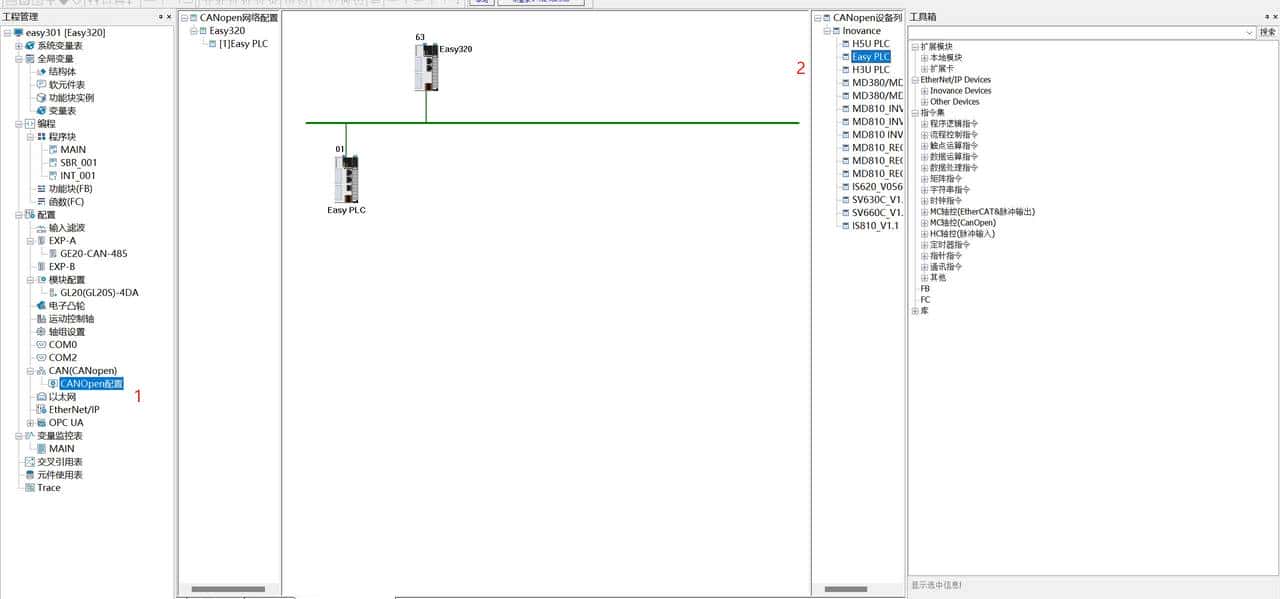
Task: Open the COM0 serial port configuration
Action: (x=63, y=345)
